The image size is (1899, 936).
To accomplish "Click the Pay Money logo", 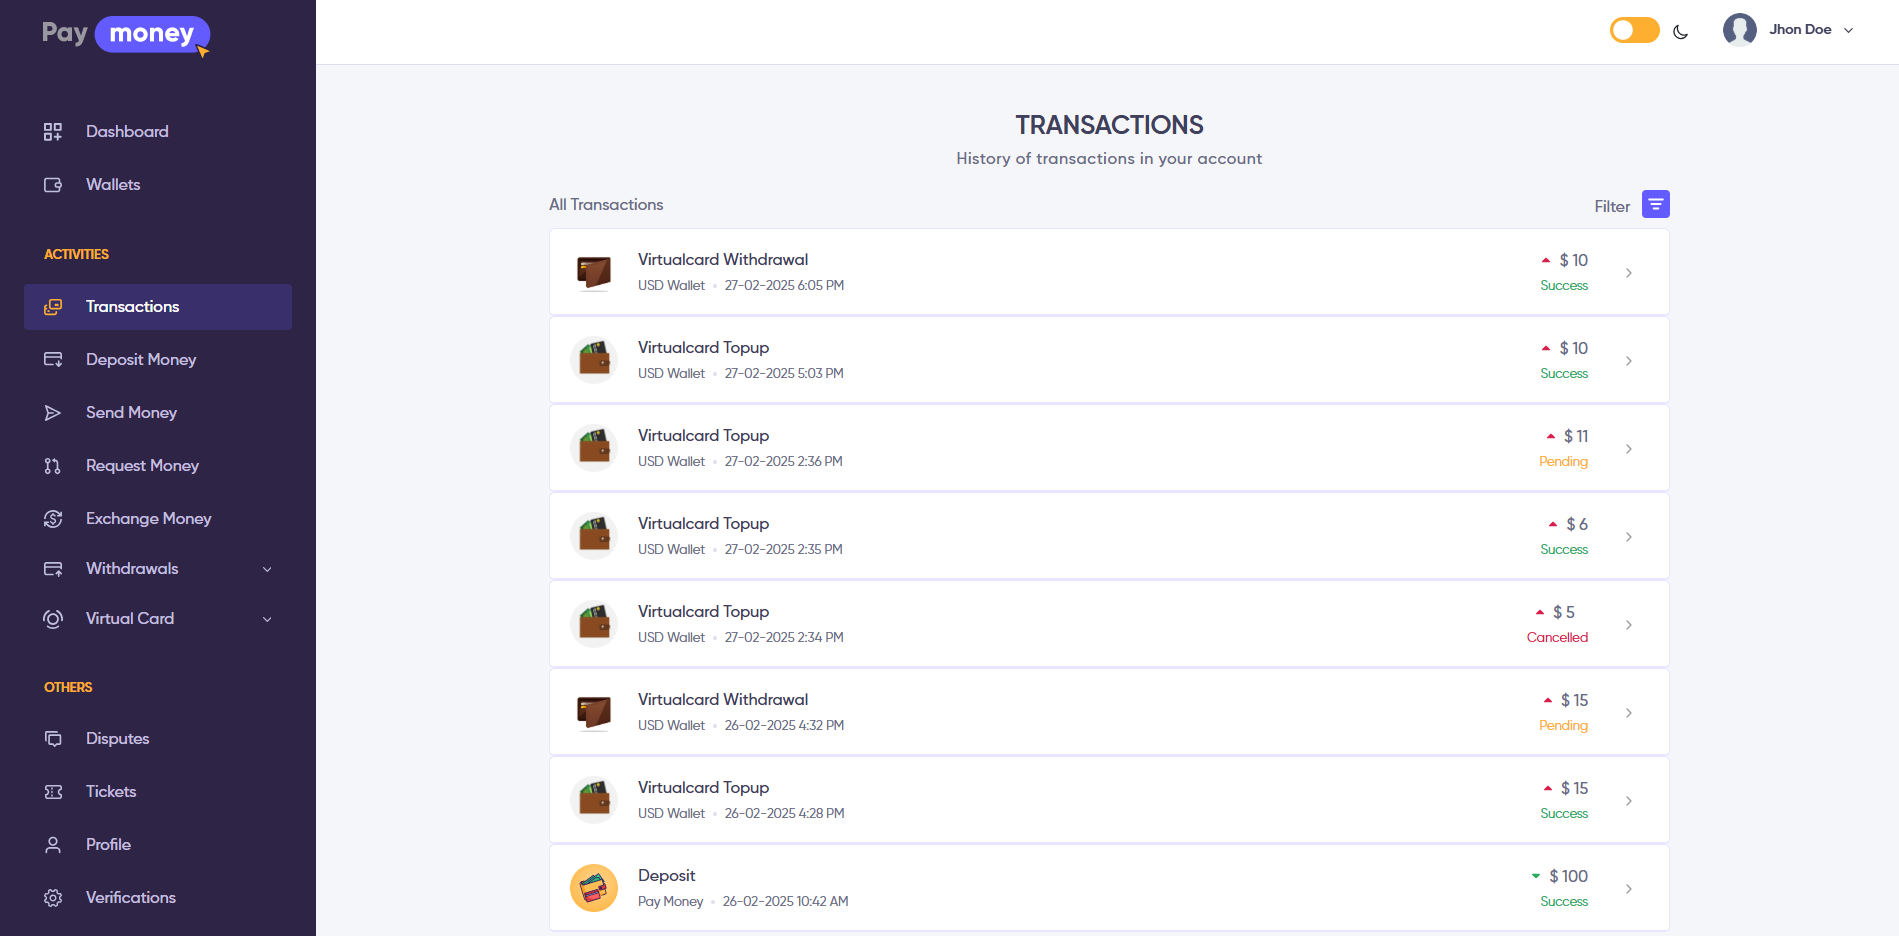I will (x=126, y=35).
